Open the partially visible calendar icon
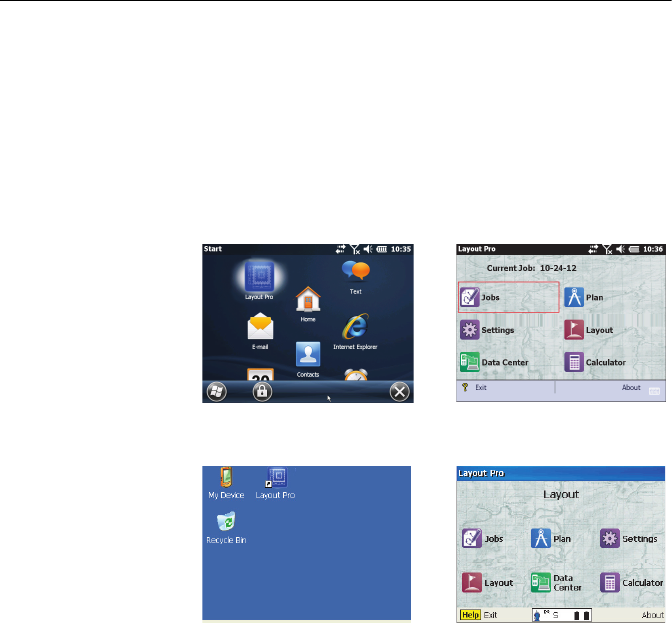Screen dimensions: 672x623 (261, 374)
